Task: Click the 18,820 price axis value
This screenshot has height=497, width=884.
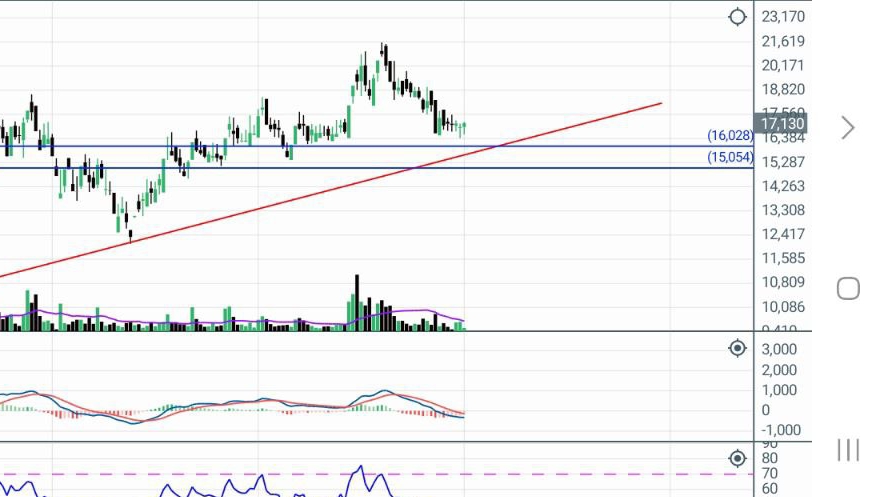Action: tap(783, 89)
